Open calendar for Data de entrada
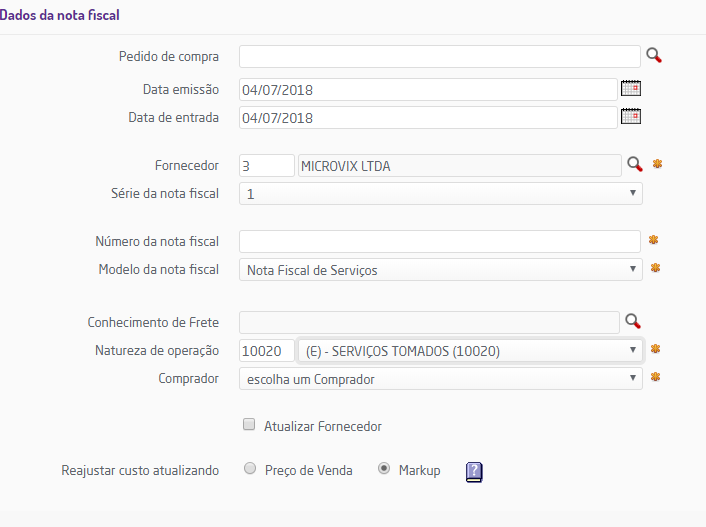 pos(630,116)
